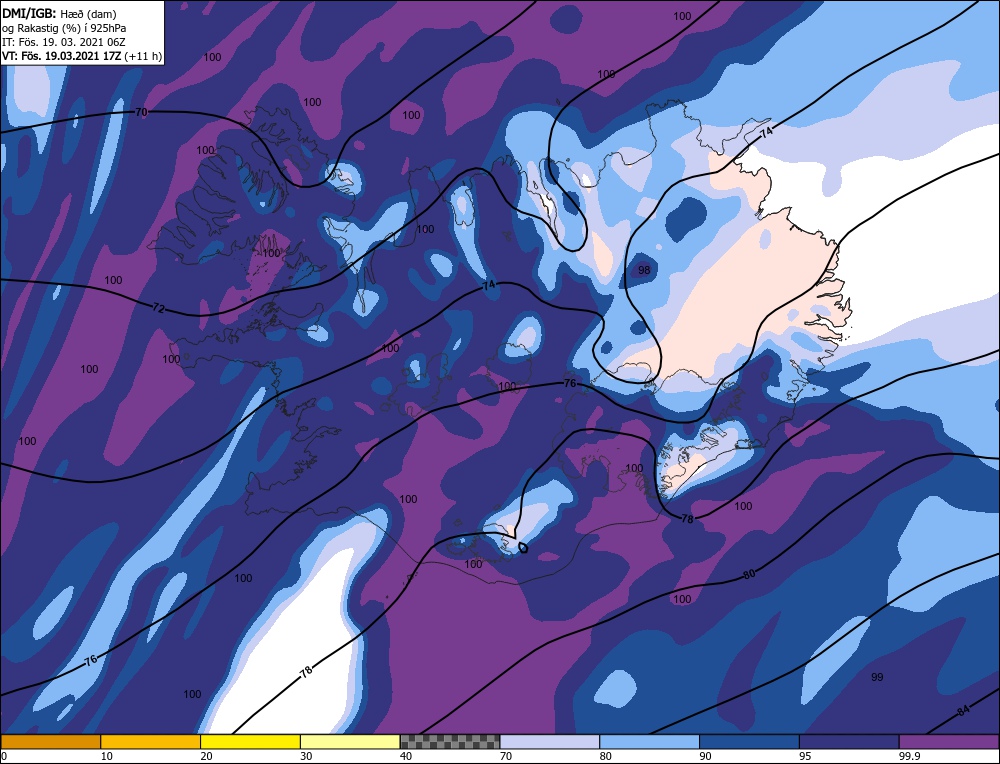This screenshot has width=1000, height=764.
Task: Click the '20' legend scale number
Action: click(207, 756)
